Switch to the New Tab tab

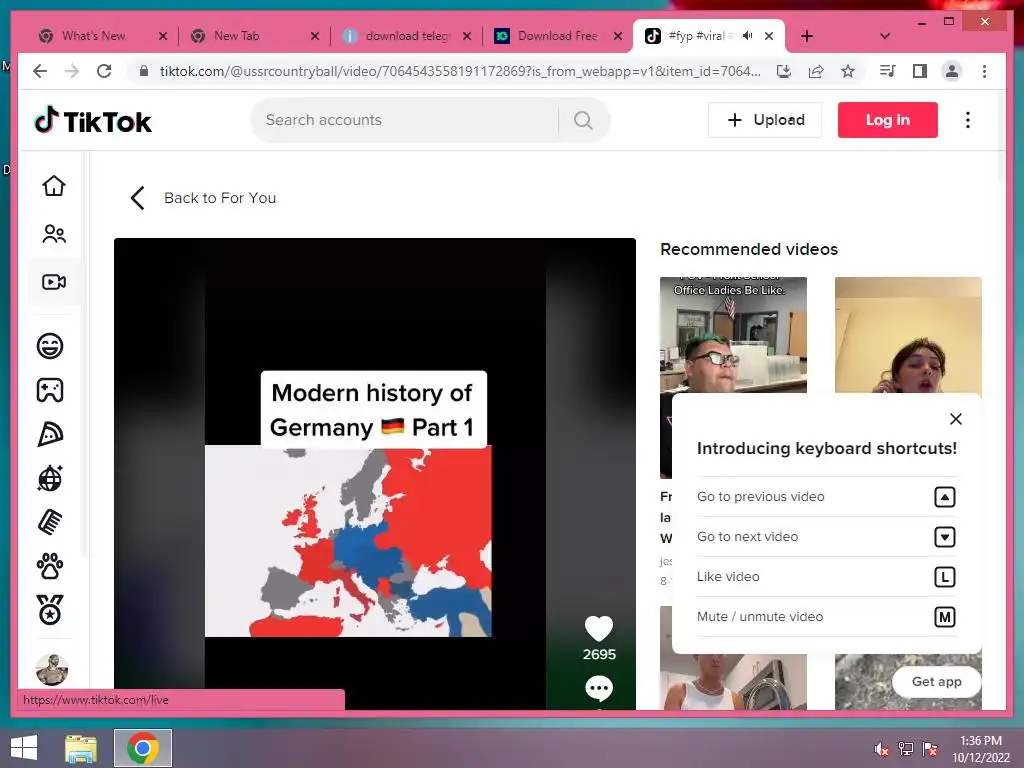click(236, 36)
